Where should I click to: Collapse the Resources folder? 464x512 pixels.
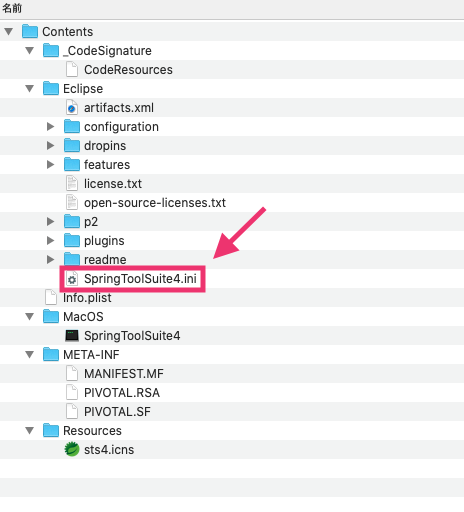30,431
